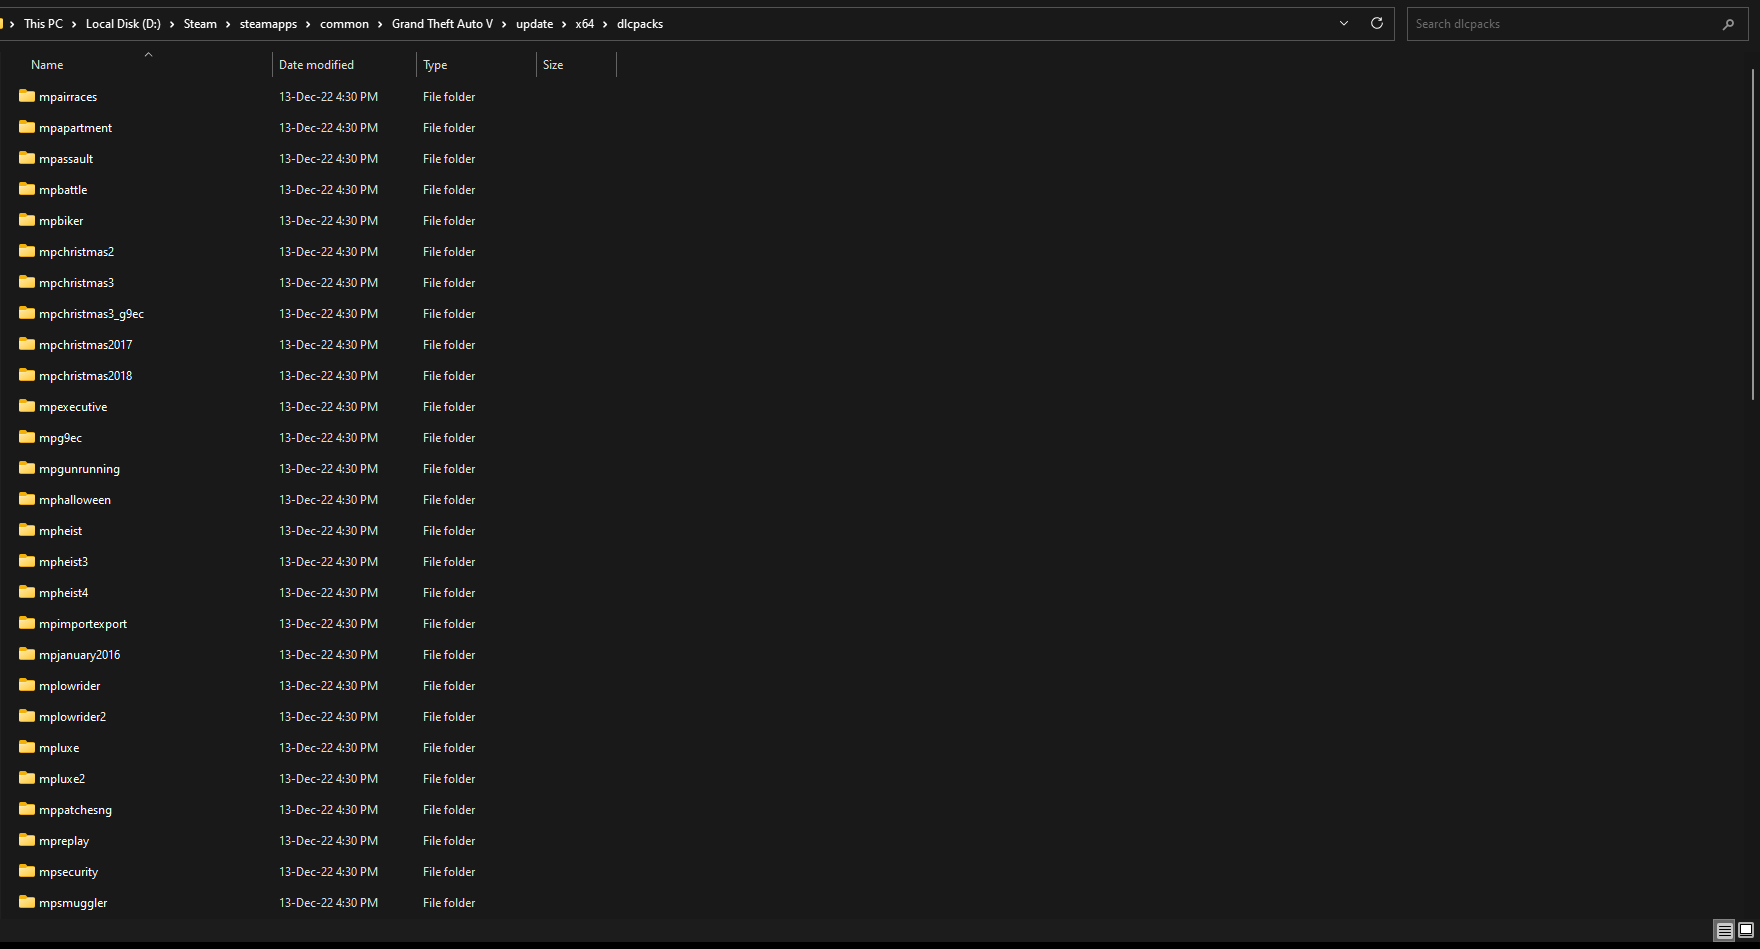The image size is (1760, 949).
Task: Go to Local Disk (D:) breadcrumb
Action: point(123,24)
